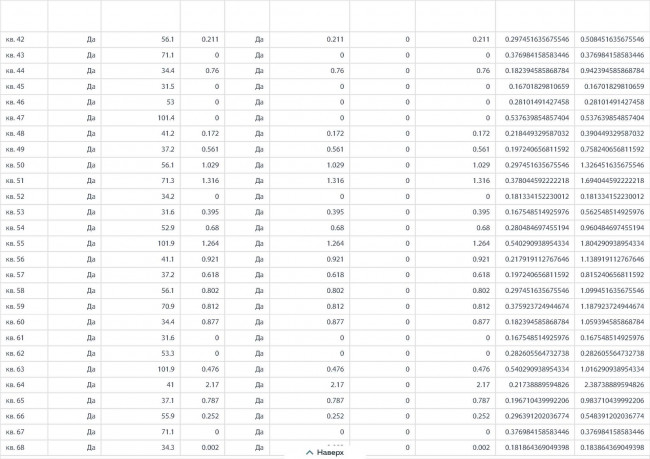Select row label кв. 43
650x459 pixels.
(x=15, y=55)
